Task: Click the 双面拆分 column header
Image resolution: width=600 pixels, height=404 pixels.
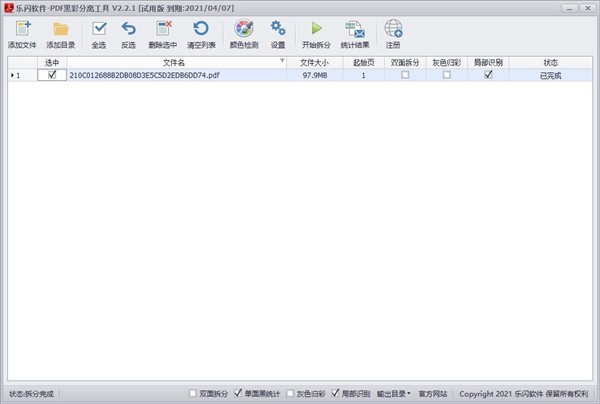Action: (x=405, y=62)
